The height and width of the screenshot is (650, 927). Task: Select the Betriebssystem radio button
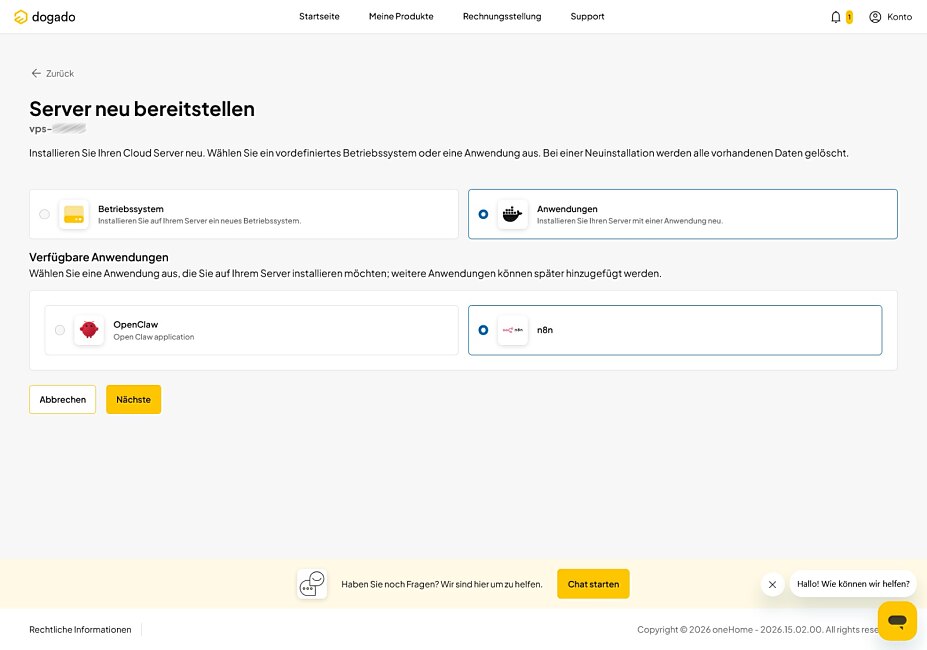click(x=44, y=214)
